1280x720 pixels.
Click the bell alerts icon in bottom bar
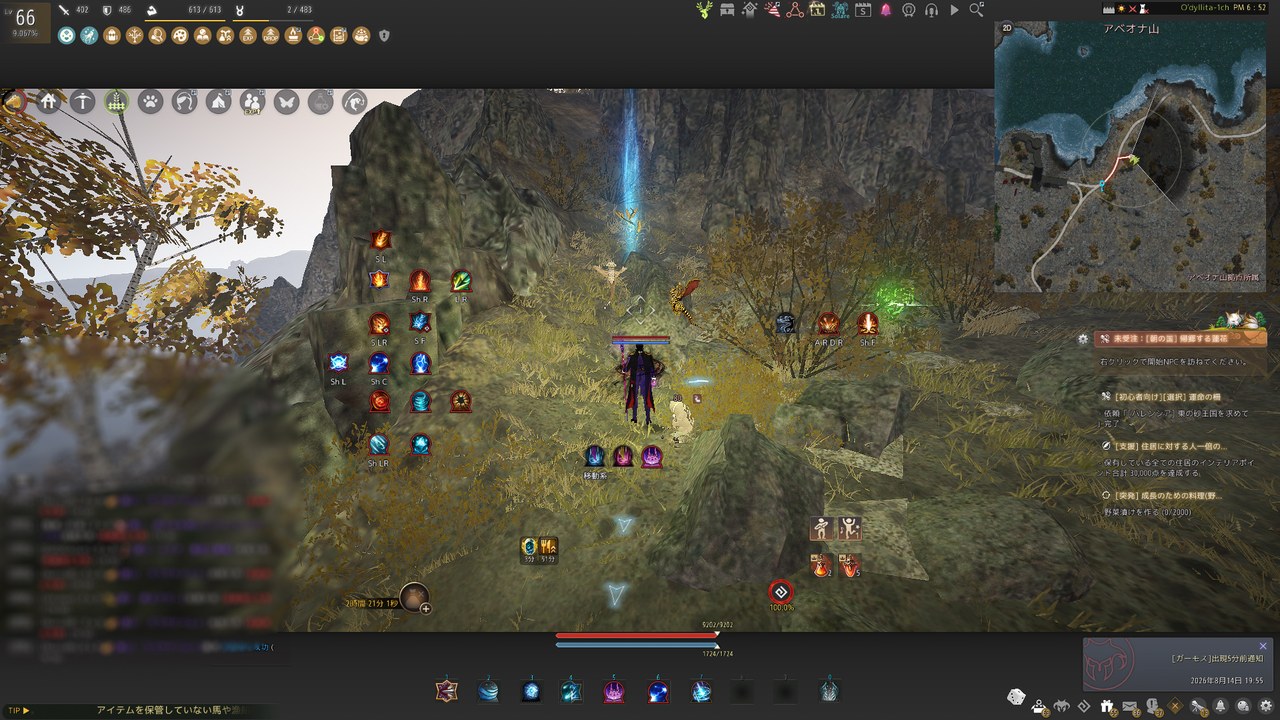(x=1220, y=706)
